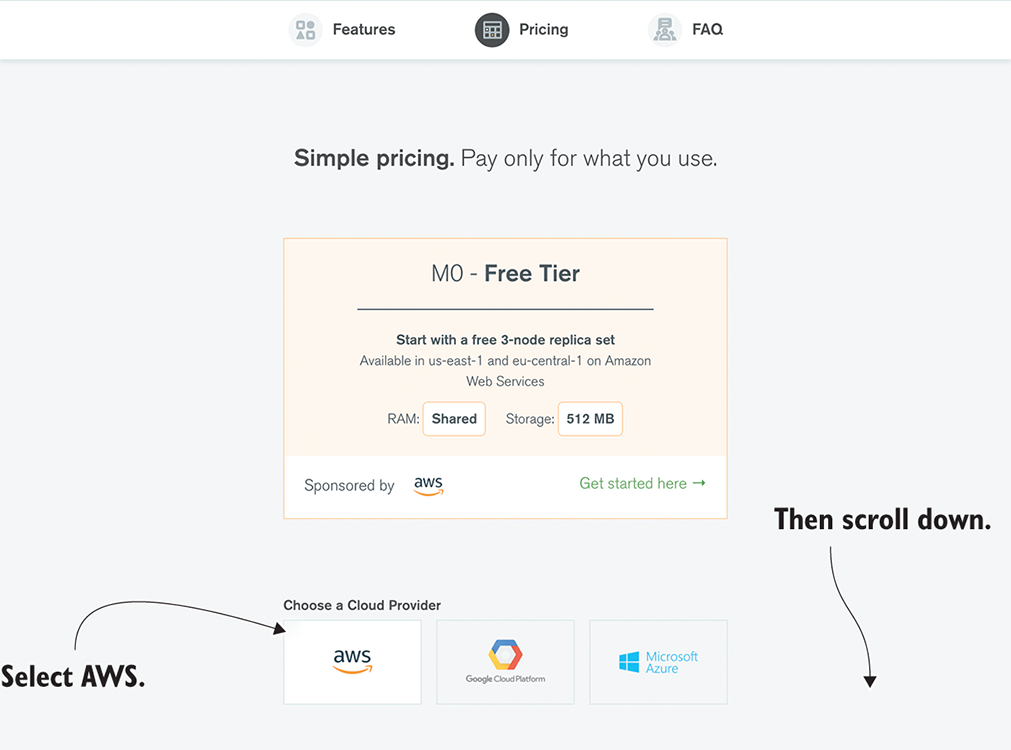Click the M0 - Free Tier heading

505,274
